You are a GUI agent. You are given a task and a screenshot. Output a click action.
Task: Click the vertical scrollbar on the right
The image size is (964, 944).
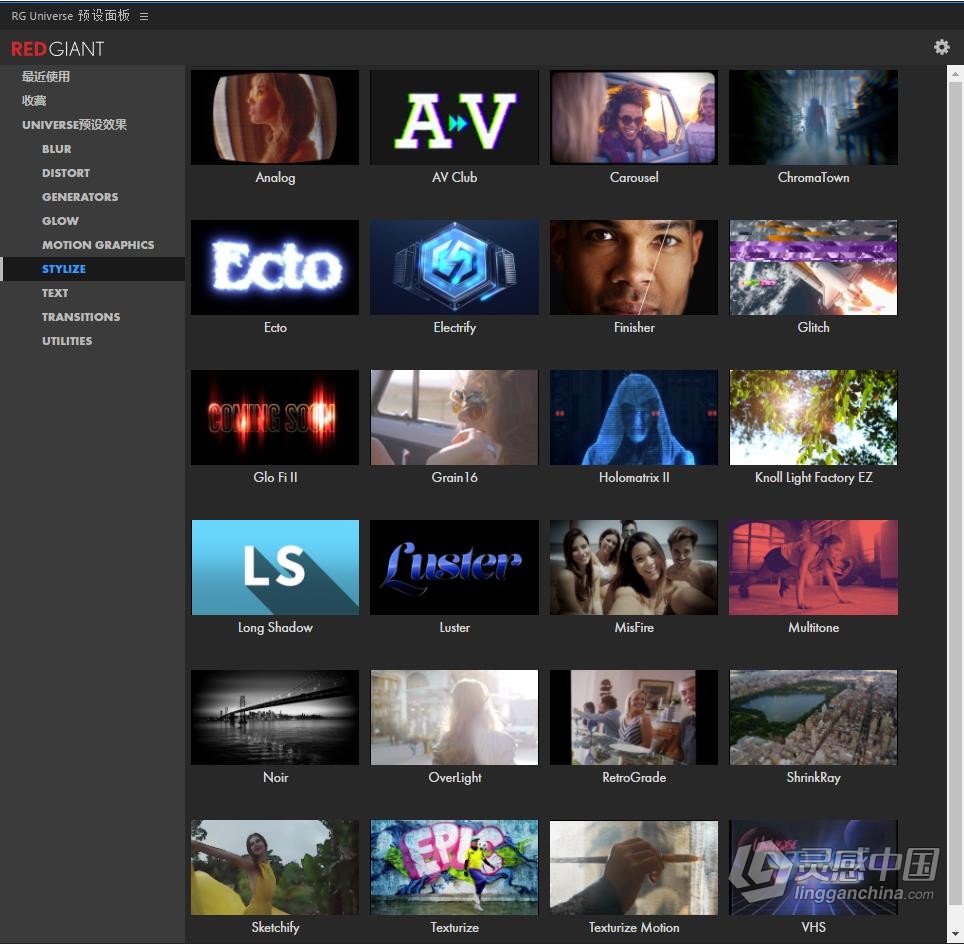pos(955,400)
